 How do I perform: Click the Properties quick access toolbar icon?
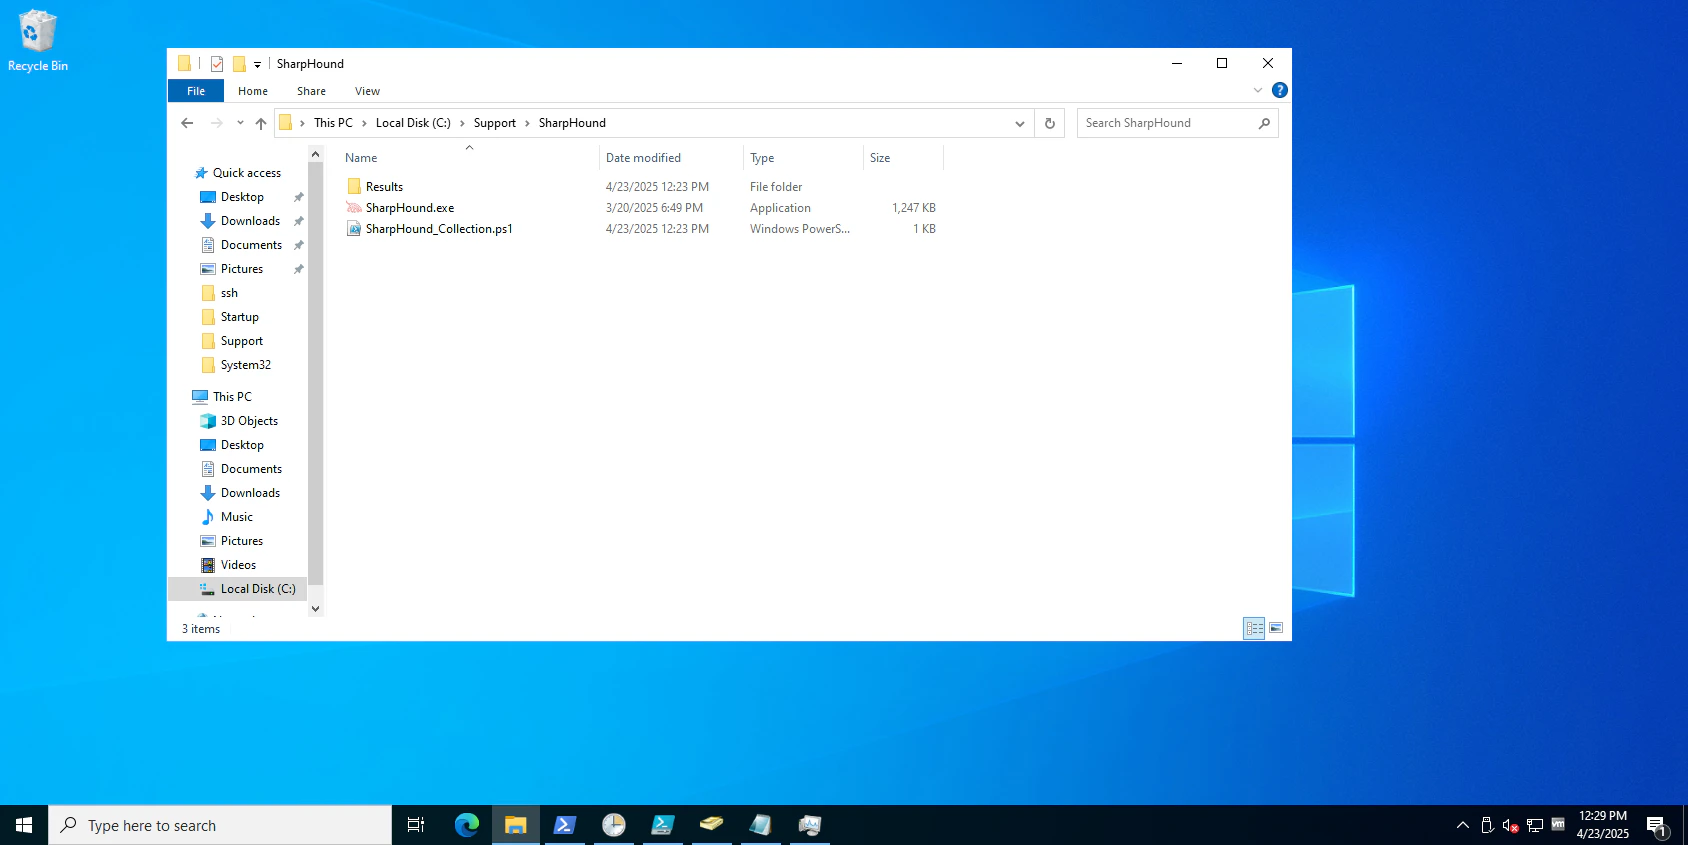217,64
